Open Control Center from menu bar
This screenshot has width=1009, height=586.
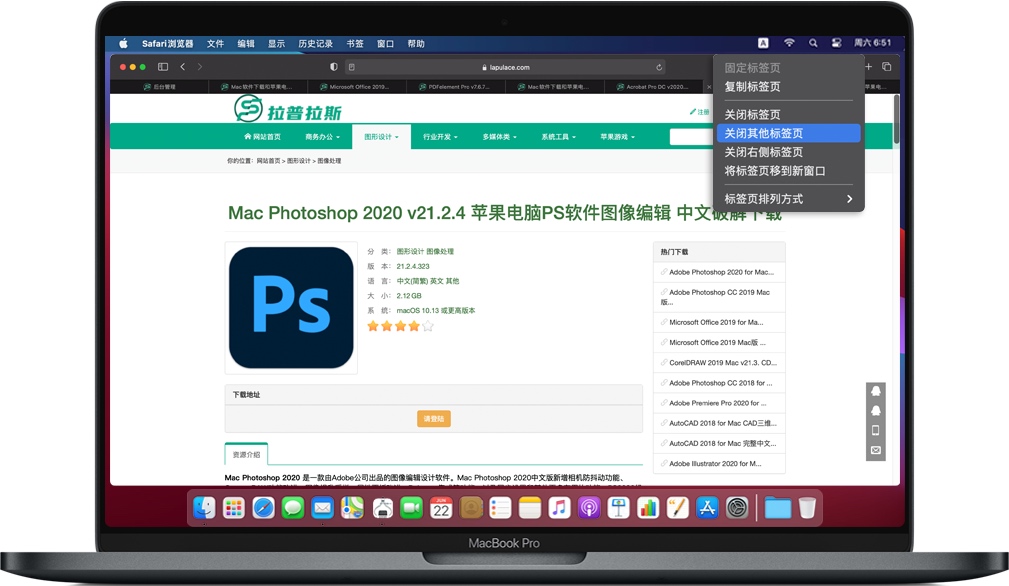point(837,43)
